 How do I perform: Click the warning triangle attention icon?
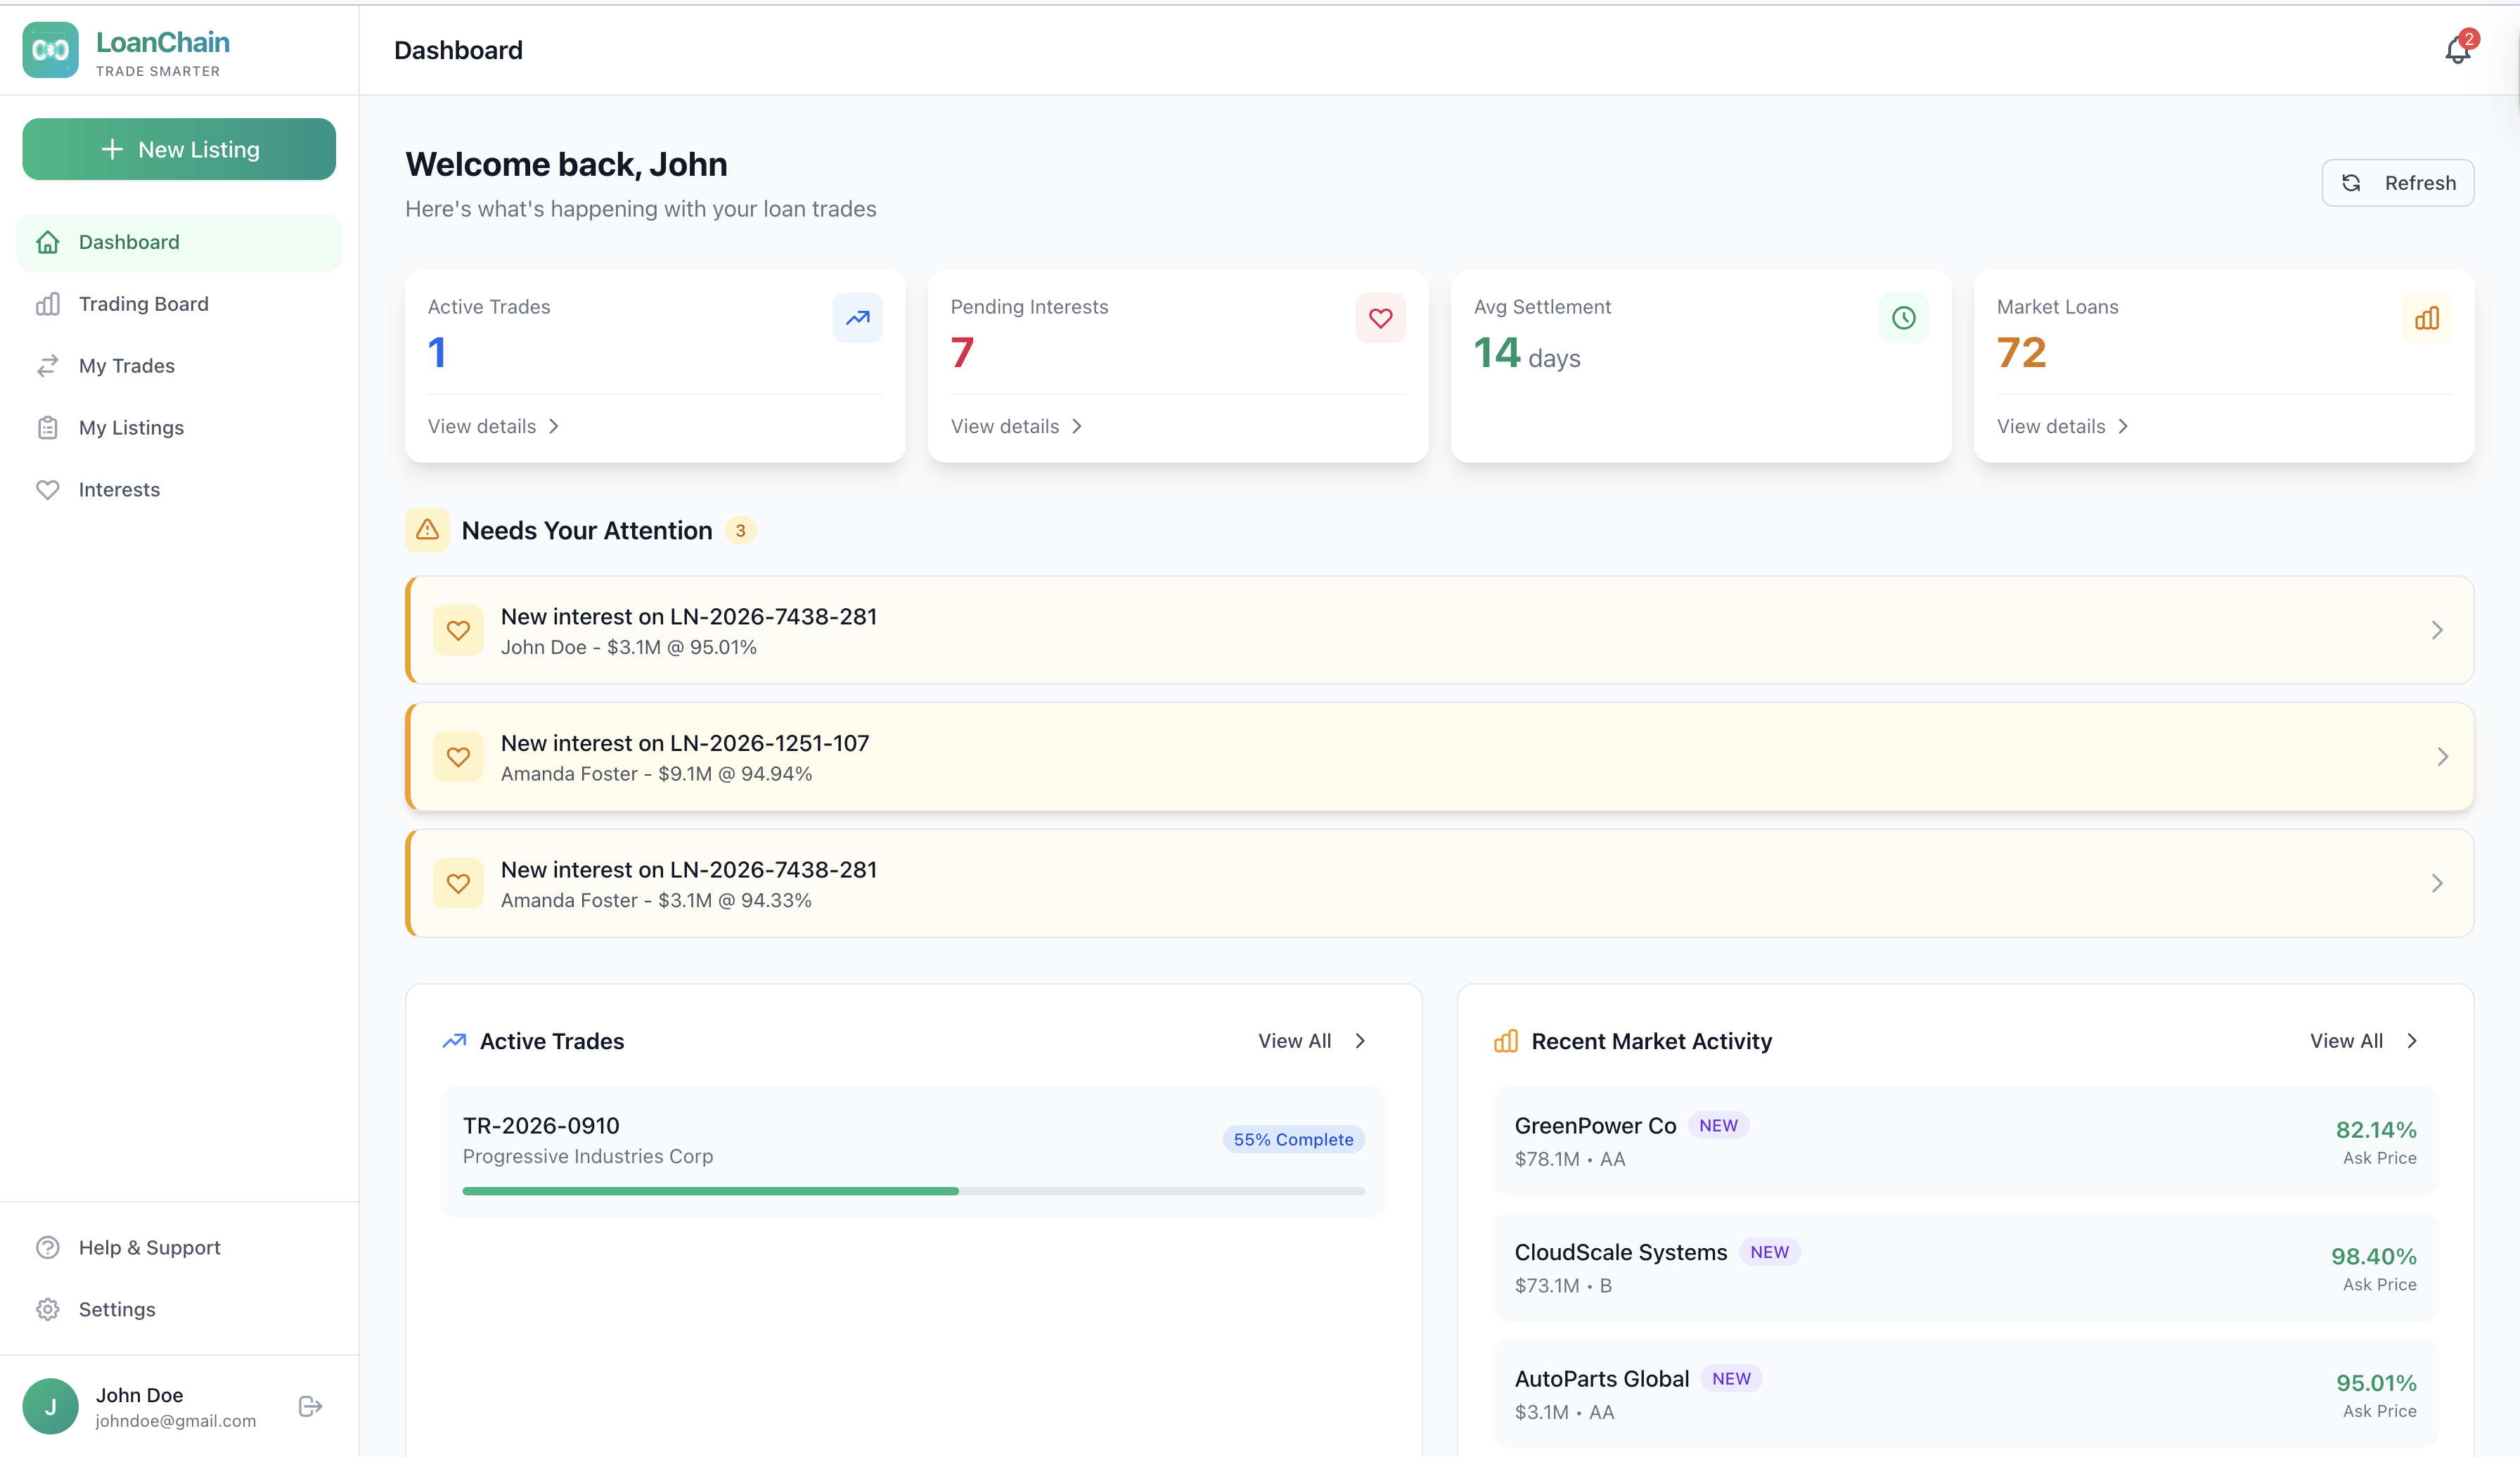pos(427,530)
